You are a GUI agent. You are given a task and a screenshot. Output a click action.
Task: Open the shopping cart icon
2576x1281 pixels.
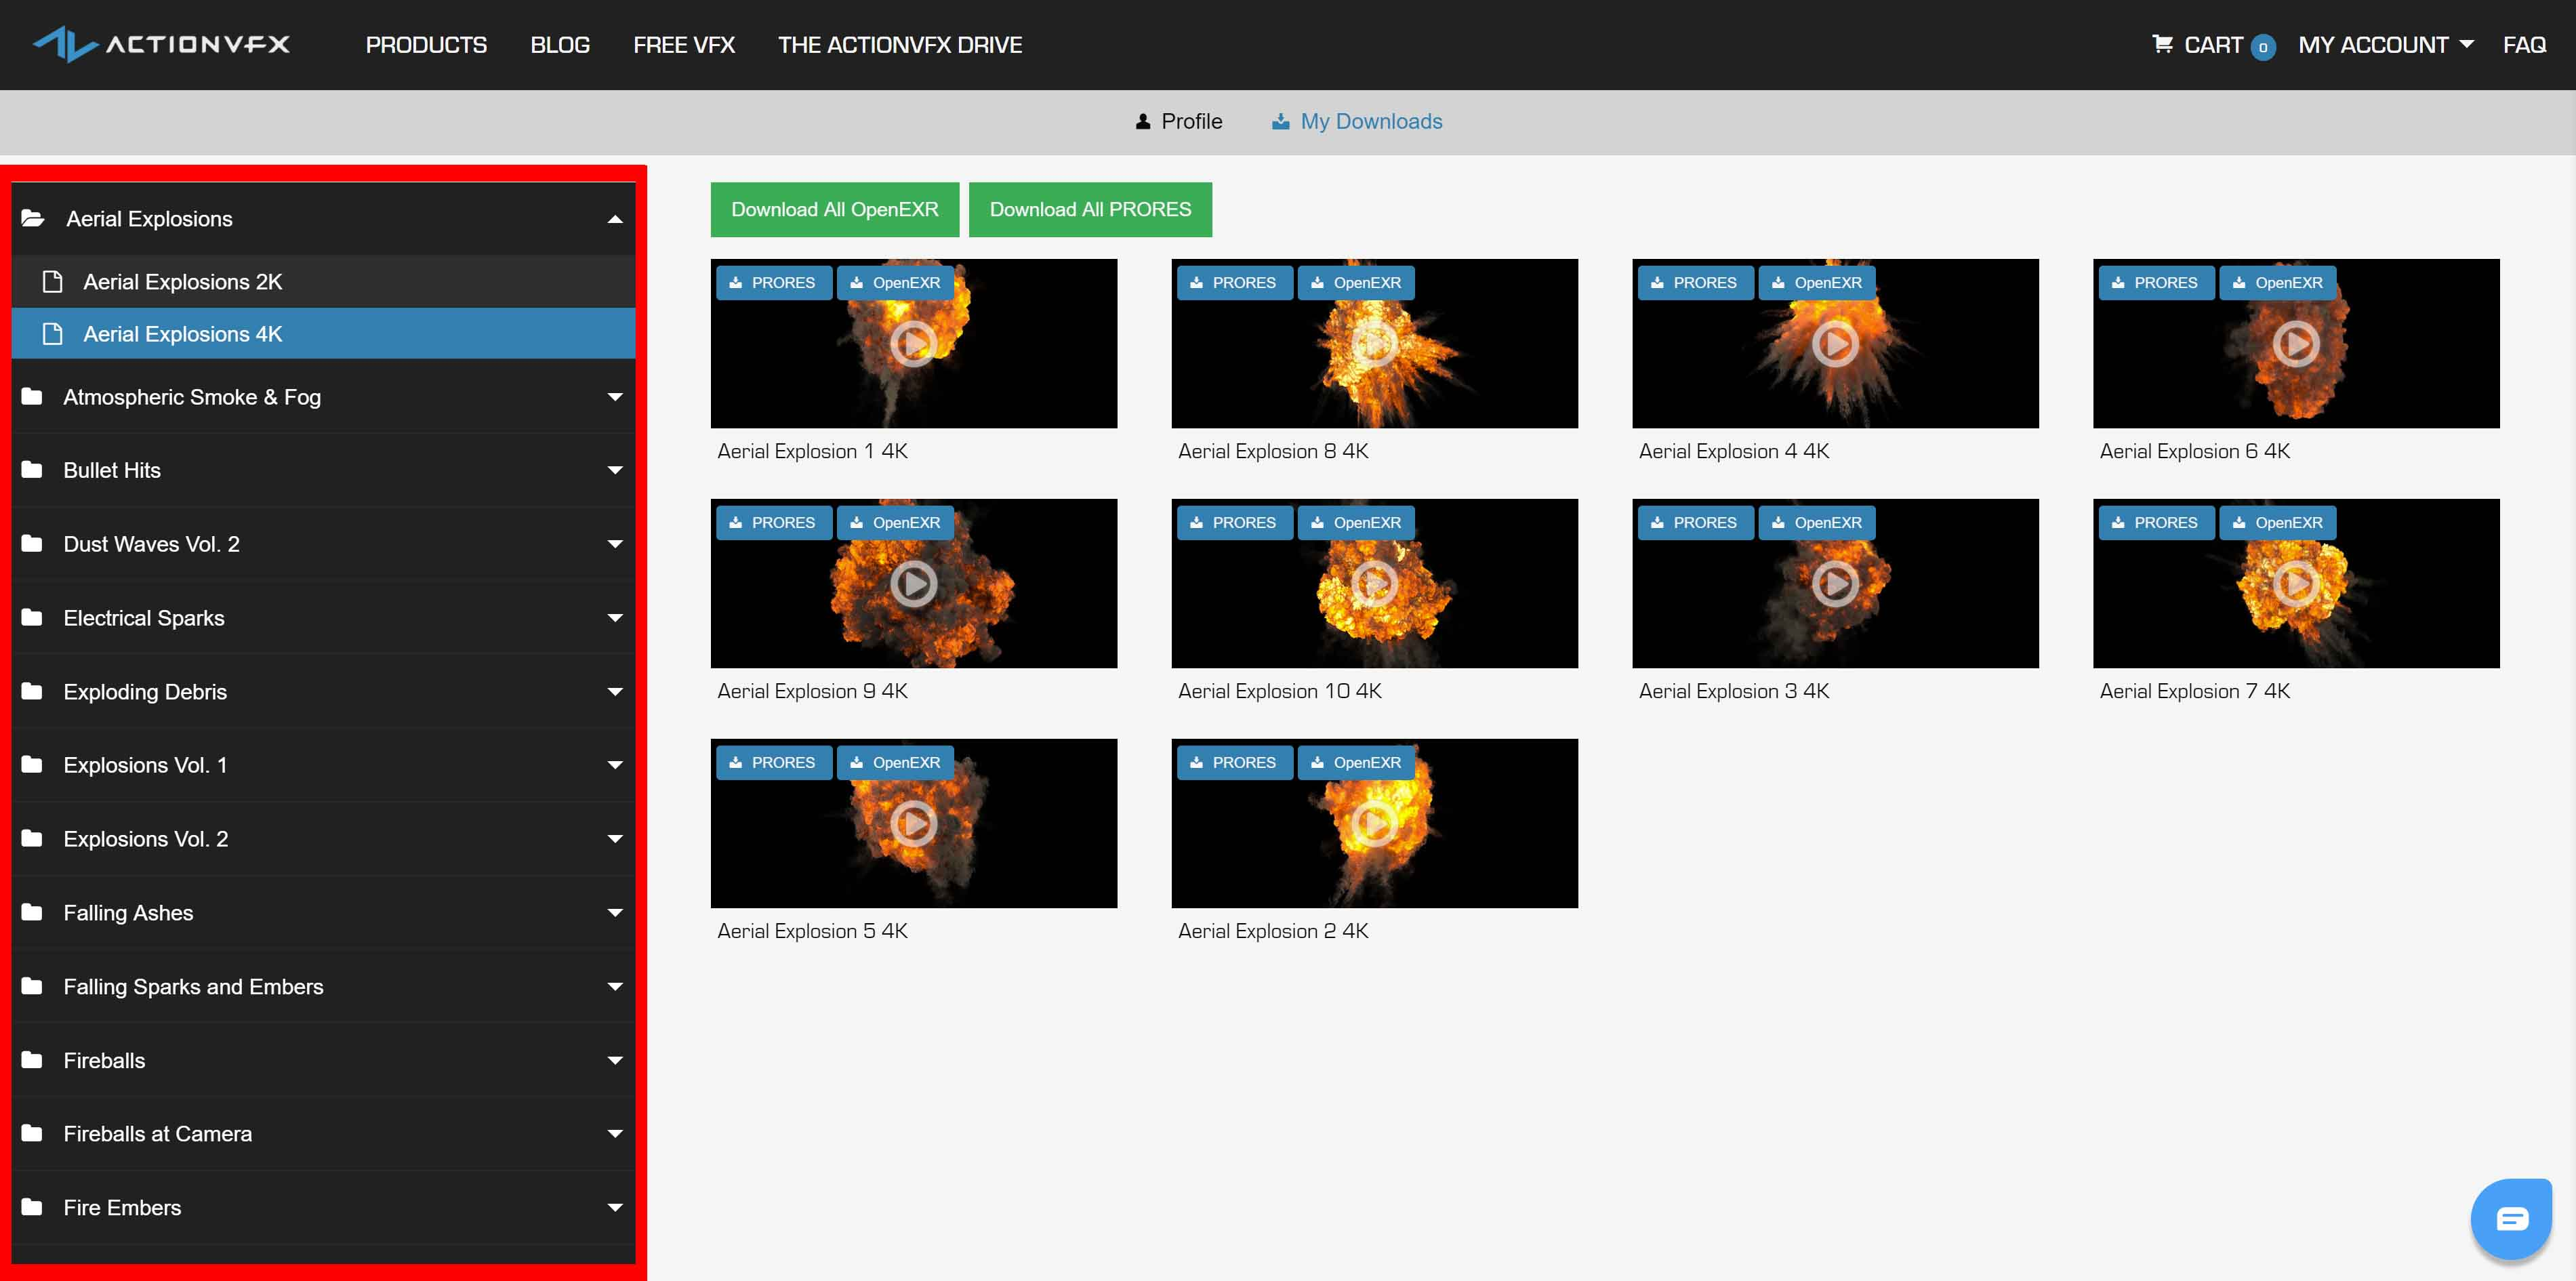(x=2162, y=44)
